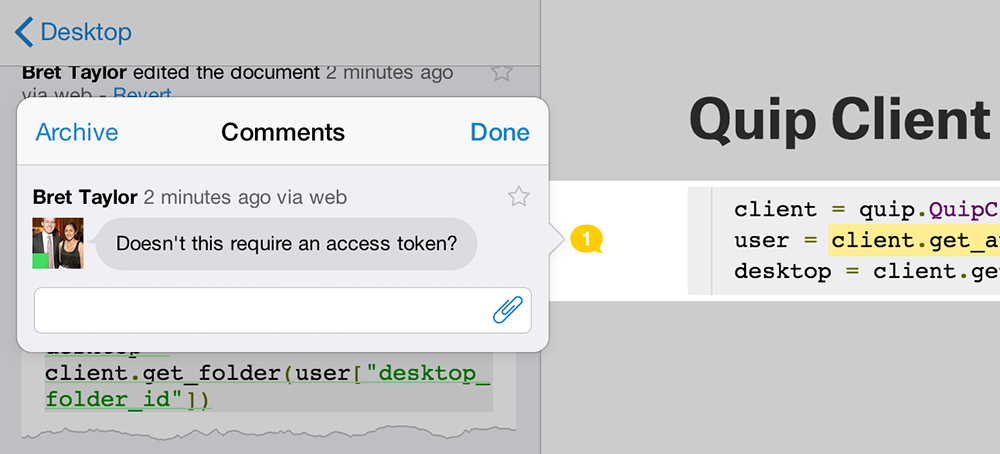
Task: Go back to Desktop folder label
Action: click(85, 32)
